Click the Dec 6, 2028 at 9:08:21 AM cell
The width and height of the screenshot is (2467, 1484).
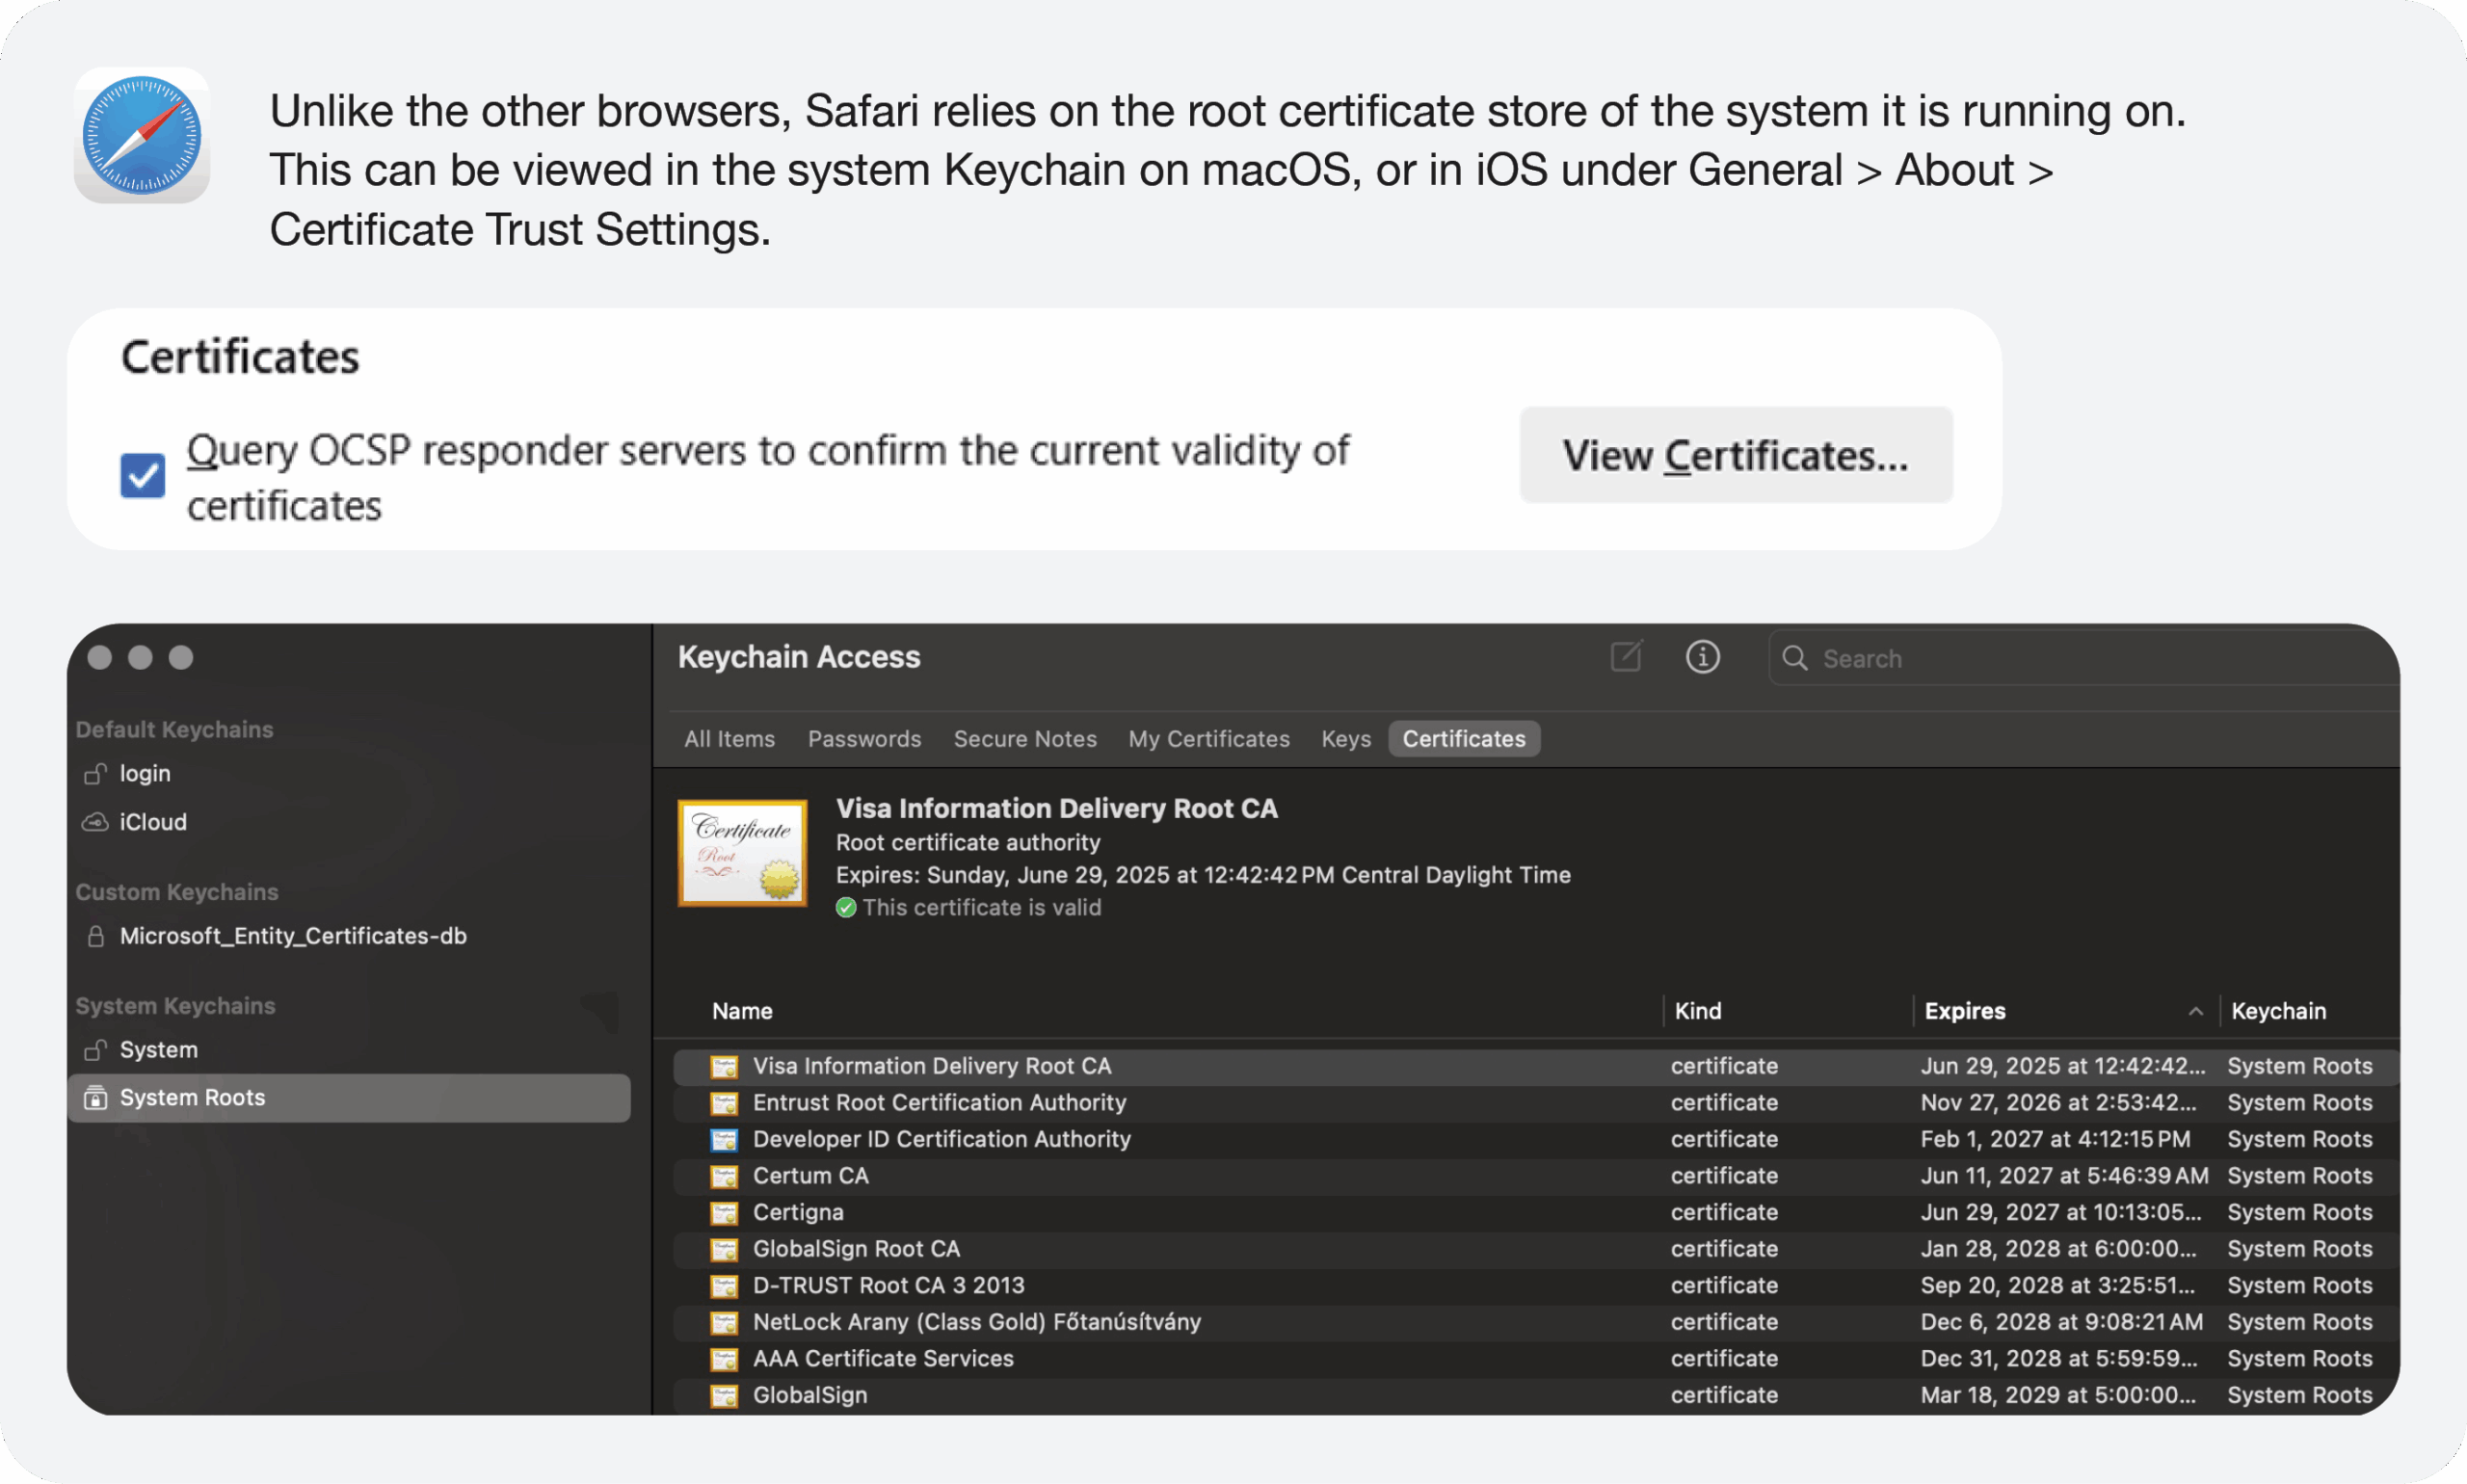click(x=2061, y=1322)
